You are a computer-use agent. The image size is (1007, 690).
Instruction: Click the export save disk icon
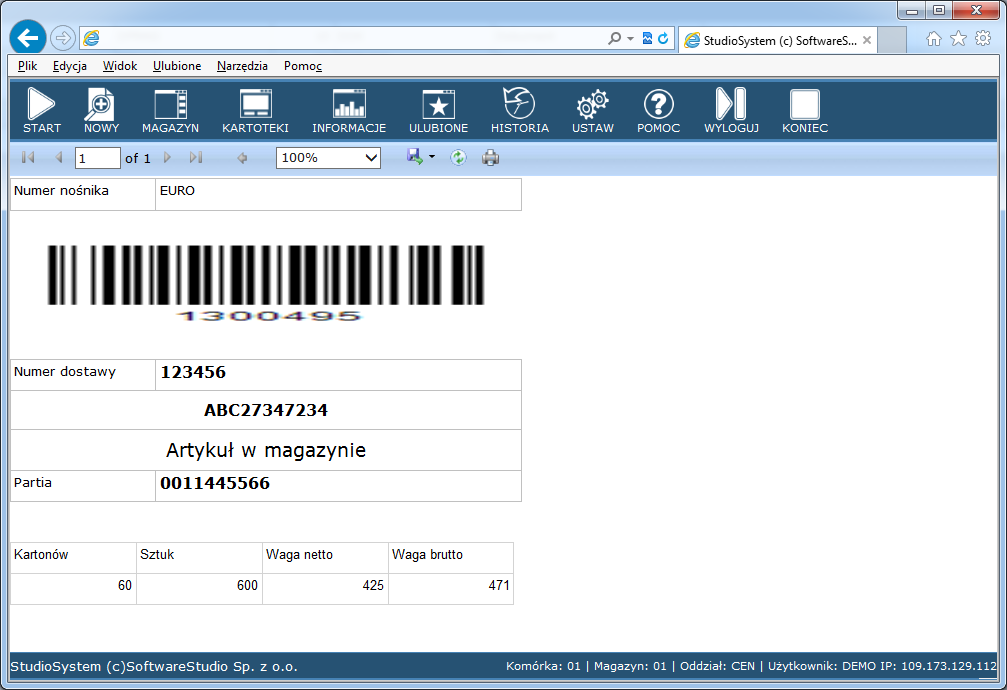[x=415, y=157]
